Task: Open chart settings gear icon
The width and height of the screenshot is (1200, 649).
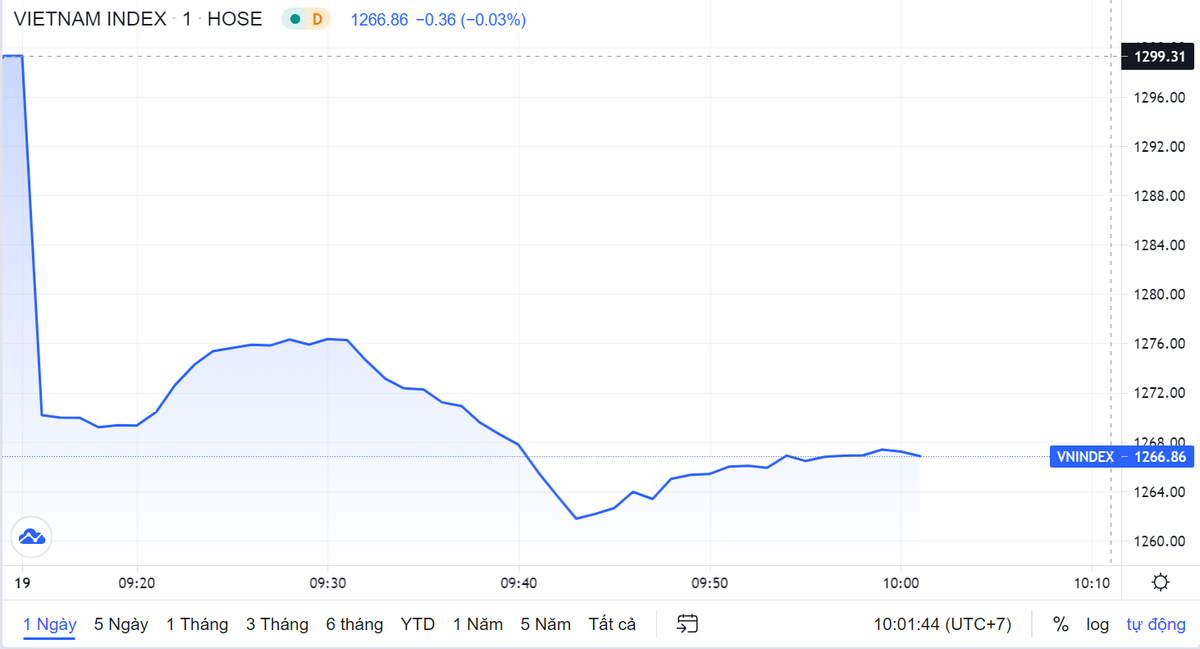Action: click(x=1160, y=583)
